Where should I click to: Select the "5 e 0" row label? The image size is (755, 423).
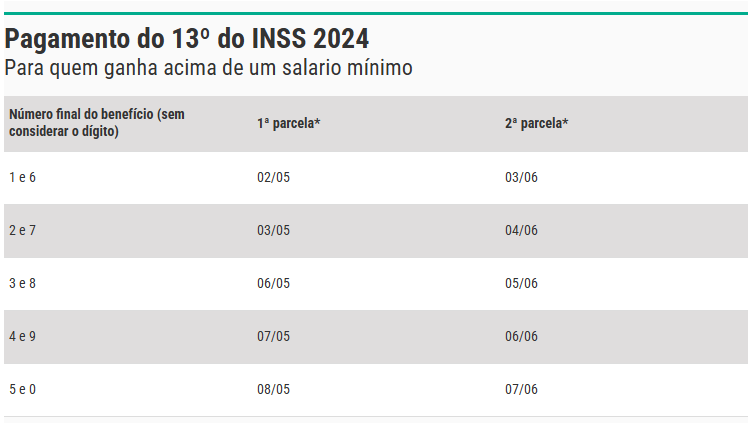pyautogui.click(x=22, y=390)
